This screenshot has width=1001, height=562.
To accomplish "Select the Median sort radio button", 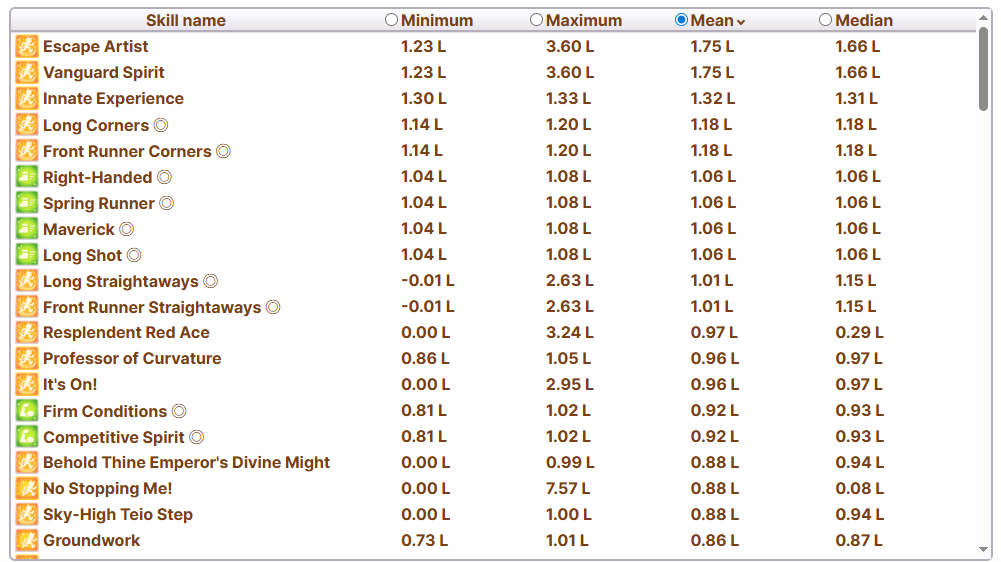I will pos(825,20).
